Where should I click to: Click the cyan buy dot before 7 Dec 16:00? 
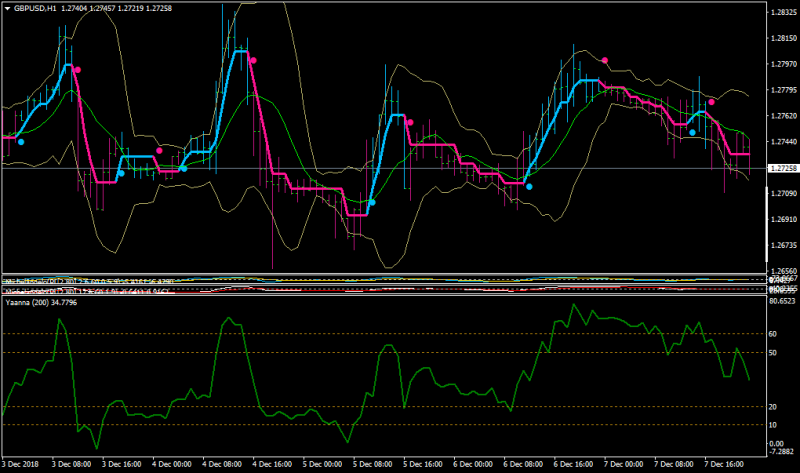tap(692, 133)
